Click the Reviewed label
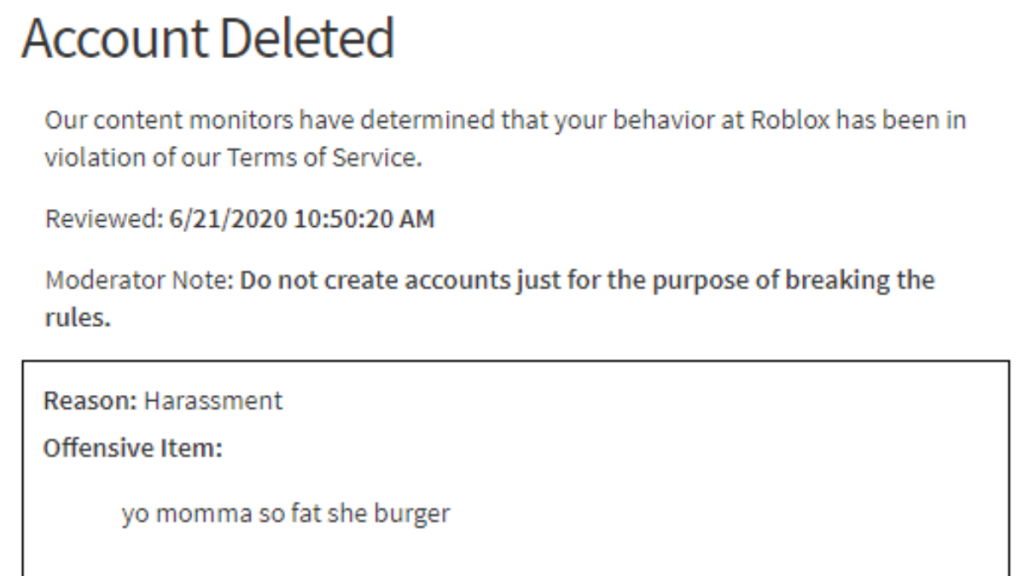The image size is (1024, 576). pos(104,219)
